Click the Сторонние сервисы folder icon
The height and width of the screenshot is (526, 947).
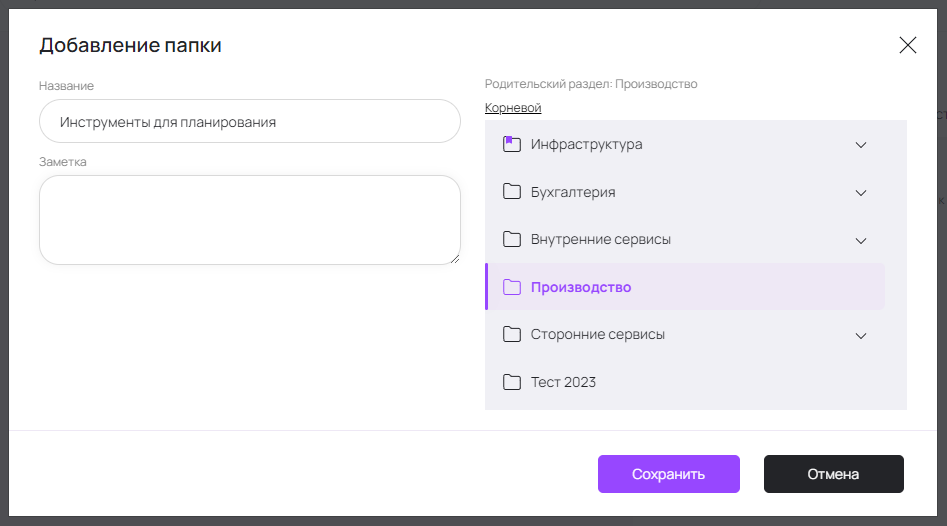click(512, 335)
